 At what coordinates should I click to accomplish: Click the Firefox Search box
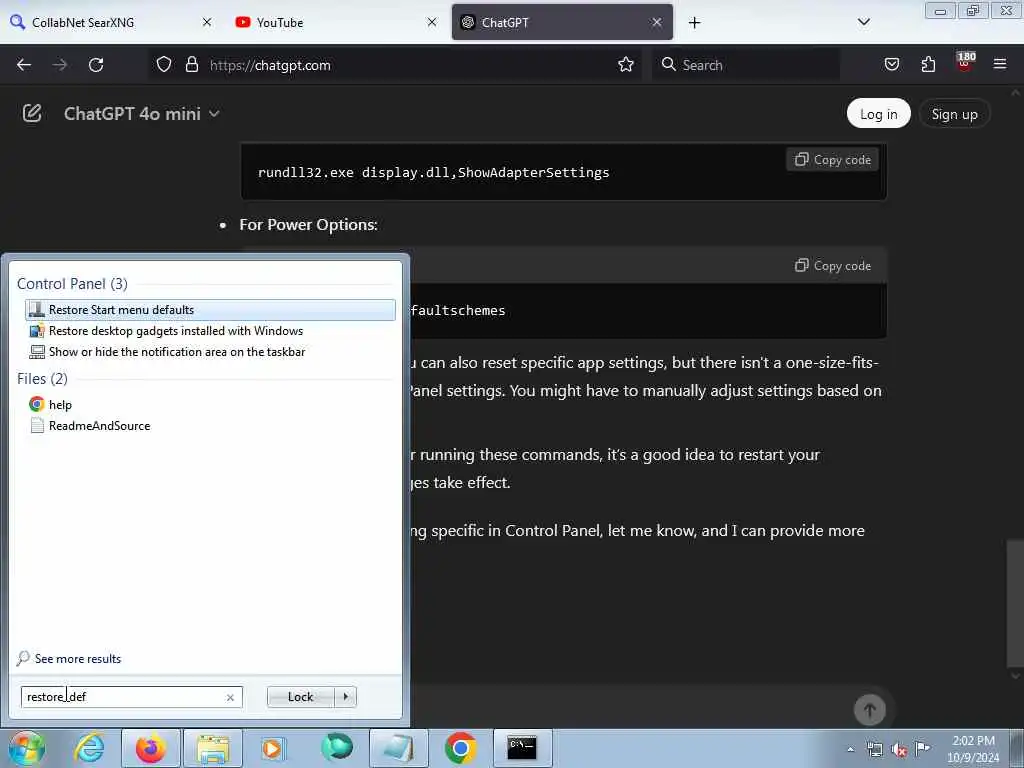pos(746,65)
